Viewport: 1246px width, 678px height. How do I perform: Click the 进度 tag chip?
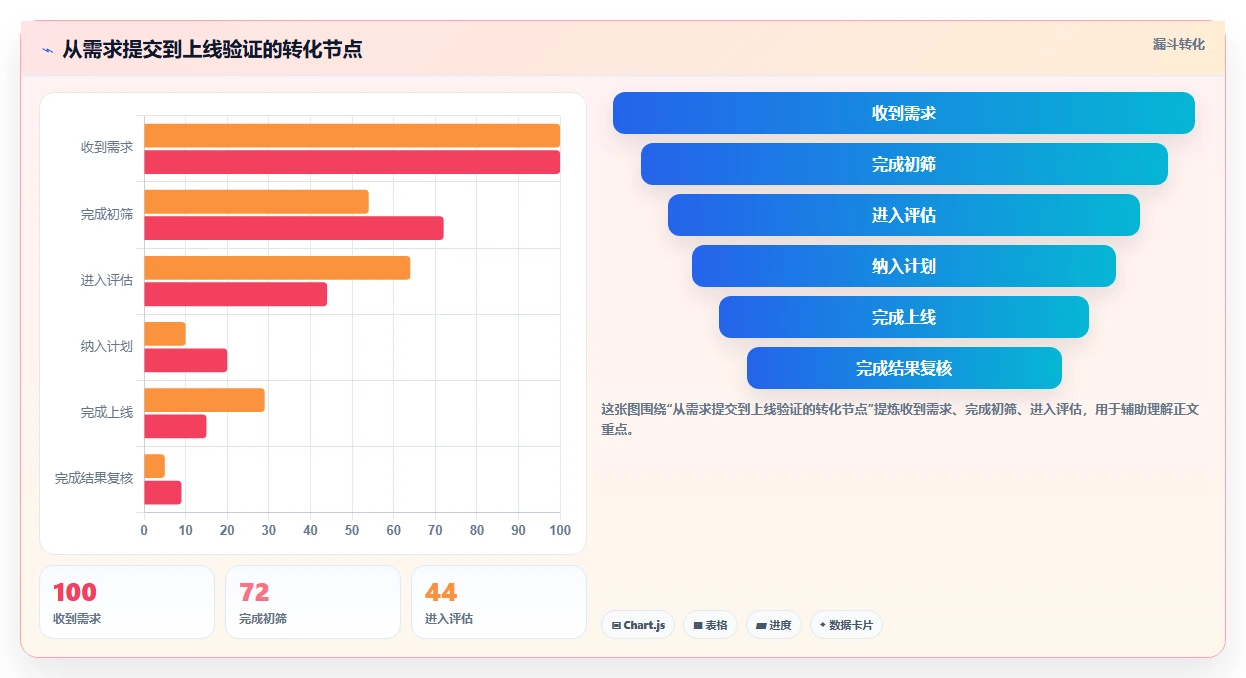pos(774,625)
